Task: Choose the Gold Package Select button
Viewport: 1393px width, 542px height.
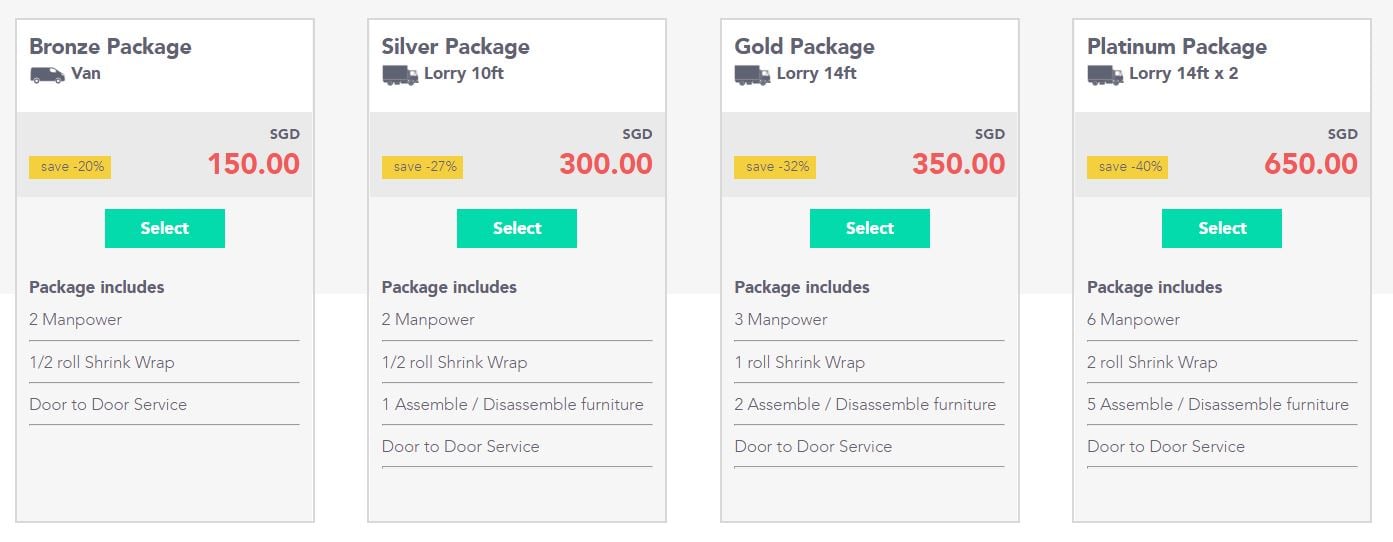Action: 870,228
